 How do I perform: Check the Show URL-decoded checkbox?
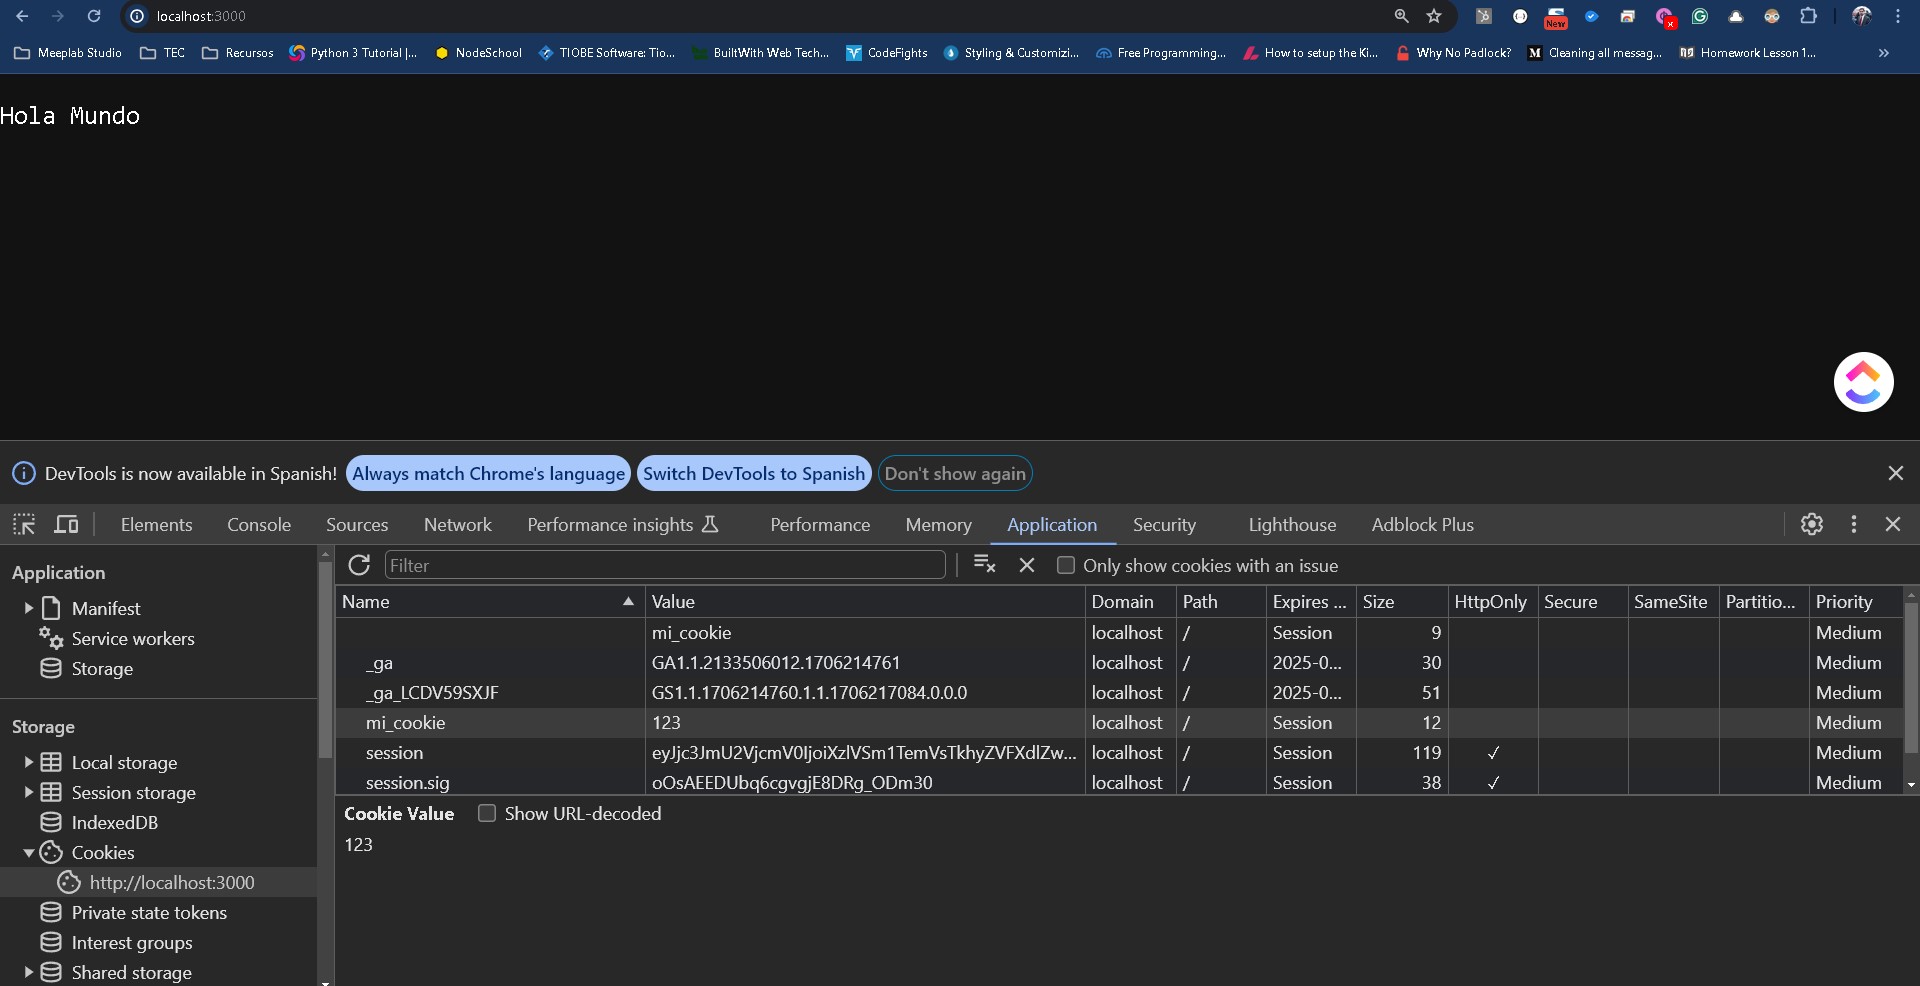[487, 813]
